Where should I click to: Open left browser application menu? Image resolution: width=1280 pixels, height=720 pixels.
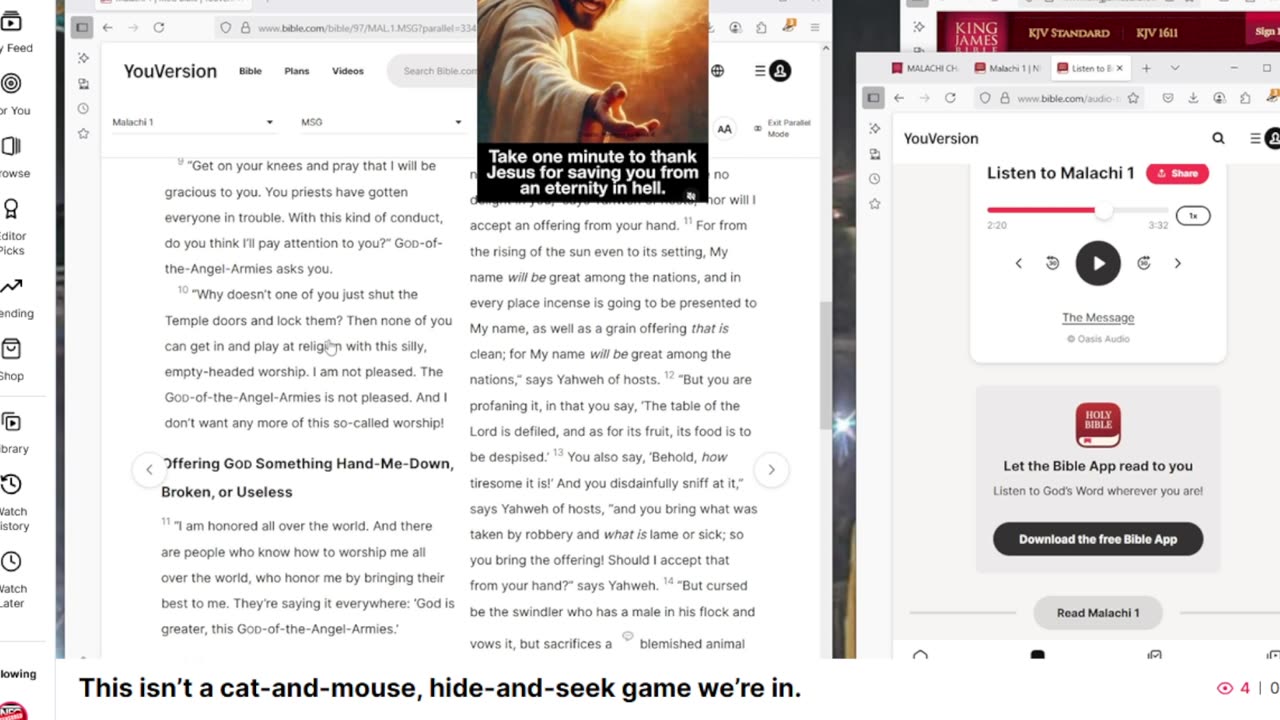815,28
